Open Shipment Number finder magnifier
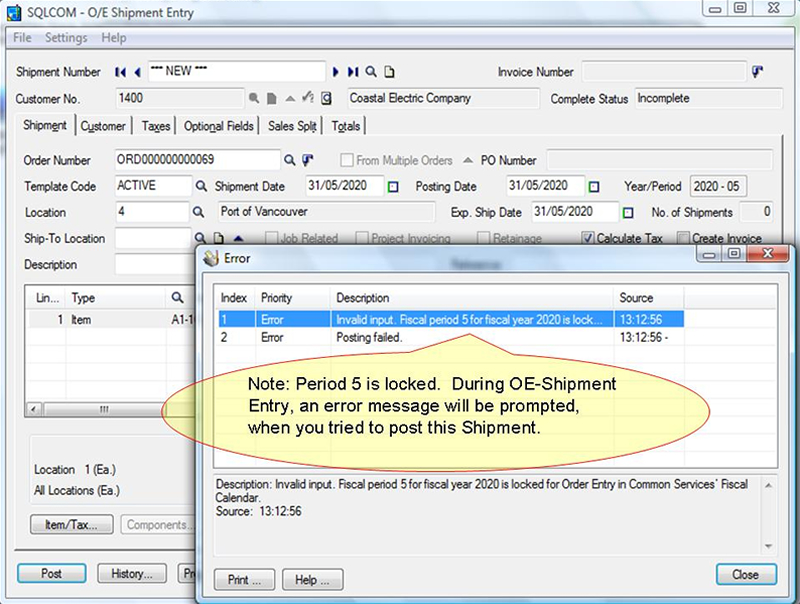 coord(371,72)
